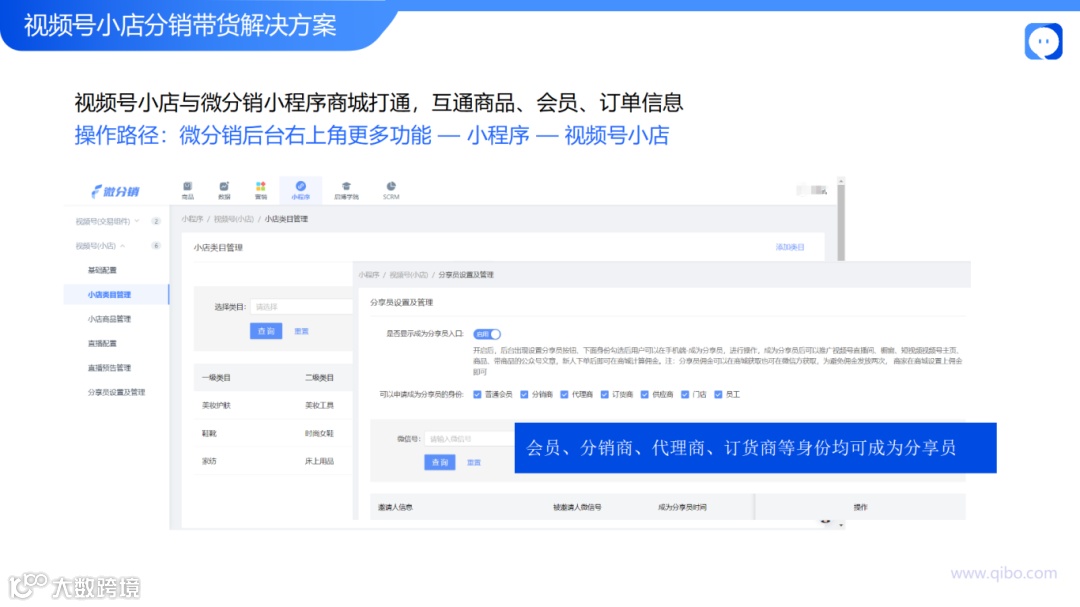Click 视频号(小店) breadcrumb in 小店类目管理 page
The image size is (1080, 607).
[233, 219]
